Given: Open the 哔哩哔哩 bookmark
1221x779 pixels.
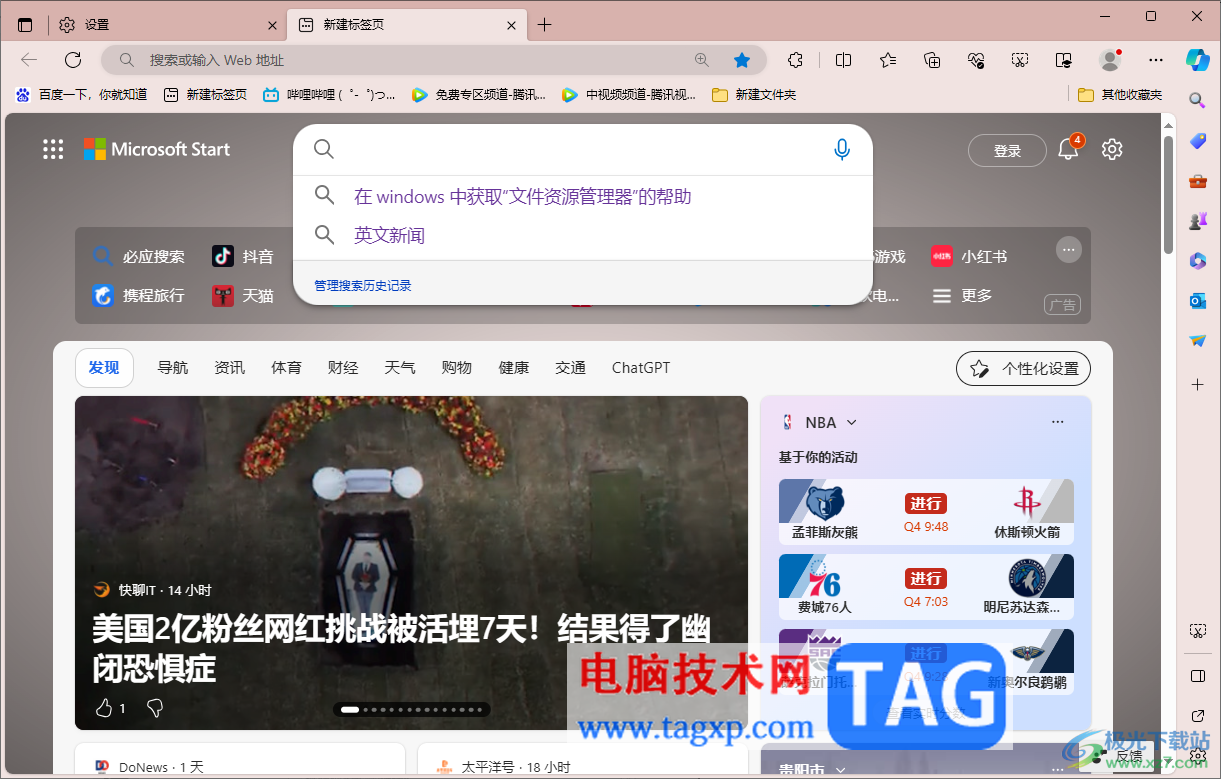Looking at the screenshot, I should (330, 95).
